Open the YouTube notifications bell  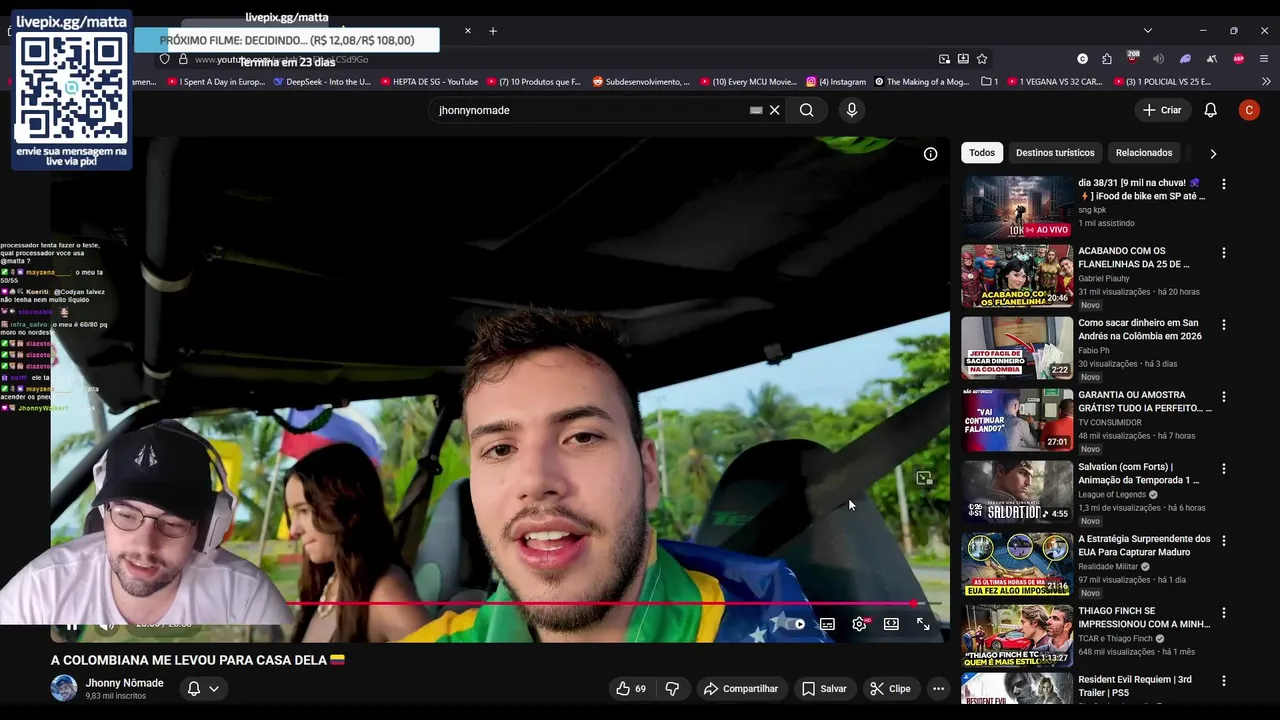1210,110
